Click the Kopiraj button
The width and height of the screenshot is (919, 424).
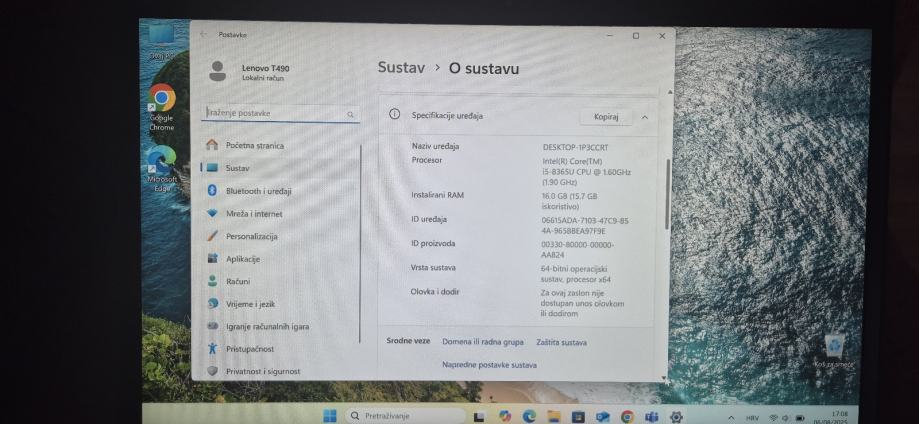(606, 117)
